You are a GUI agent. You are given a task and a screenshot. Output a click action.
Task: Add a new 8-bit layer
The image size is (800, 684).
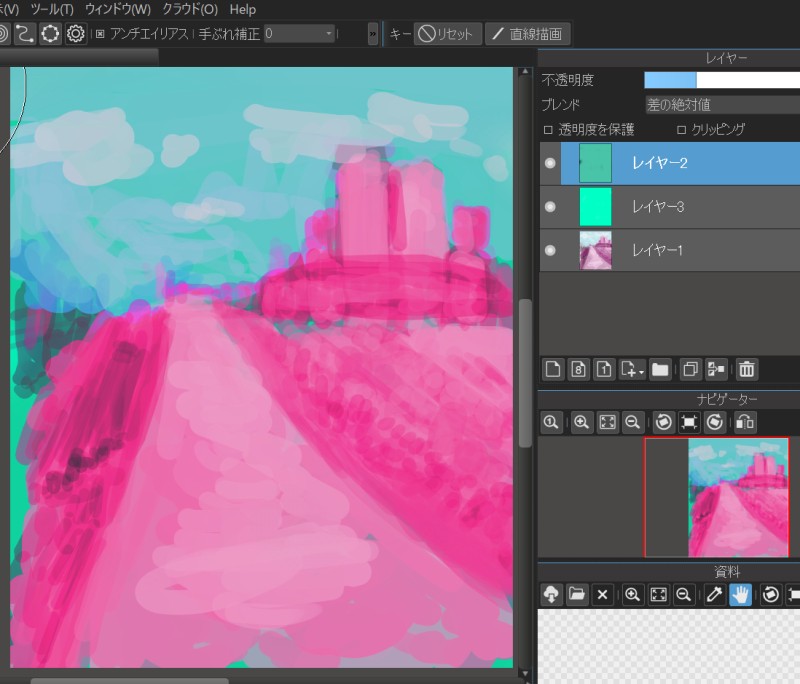click(579, 369)
